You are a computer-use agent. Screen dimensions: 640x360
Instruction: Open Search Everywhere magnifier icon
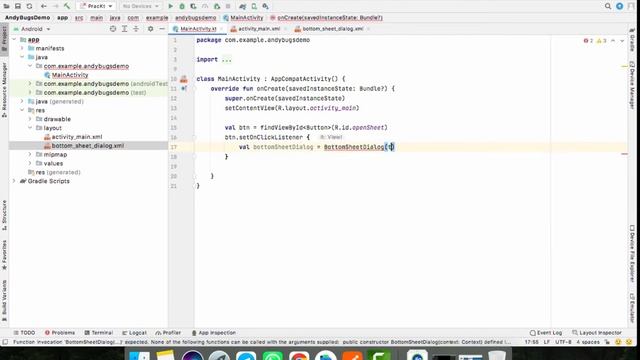(608, 6)
